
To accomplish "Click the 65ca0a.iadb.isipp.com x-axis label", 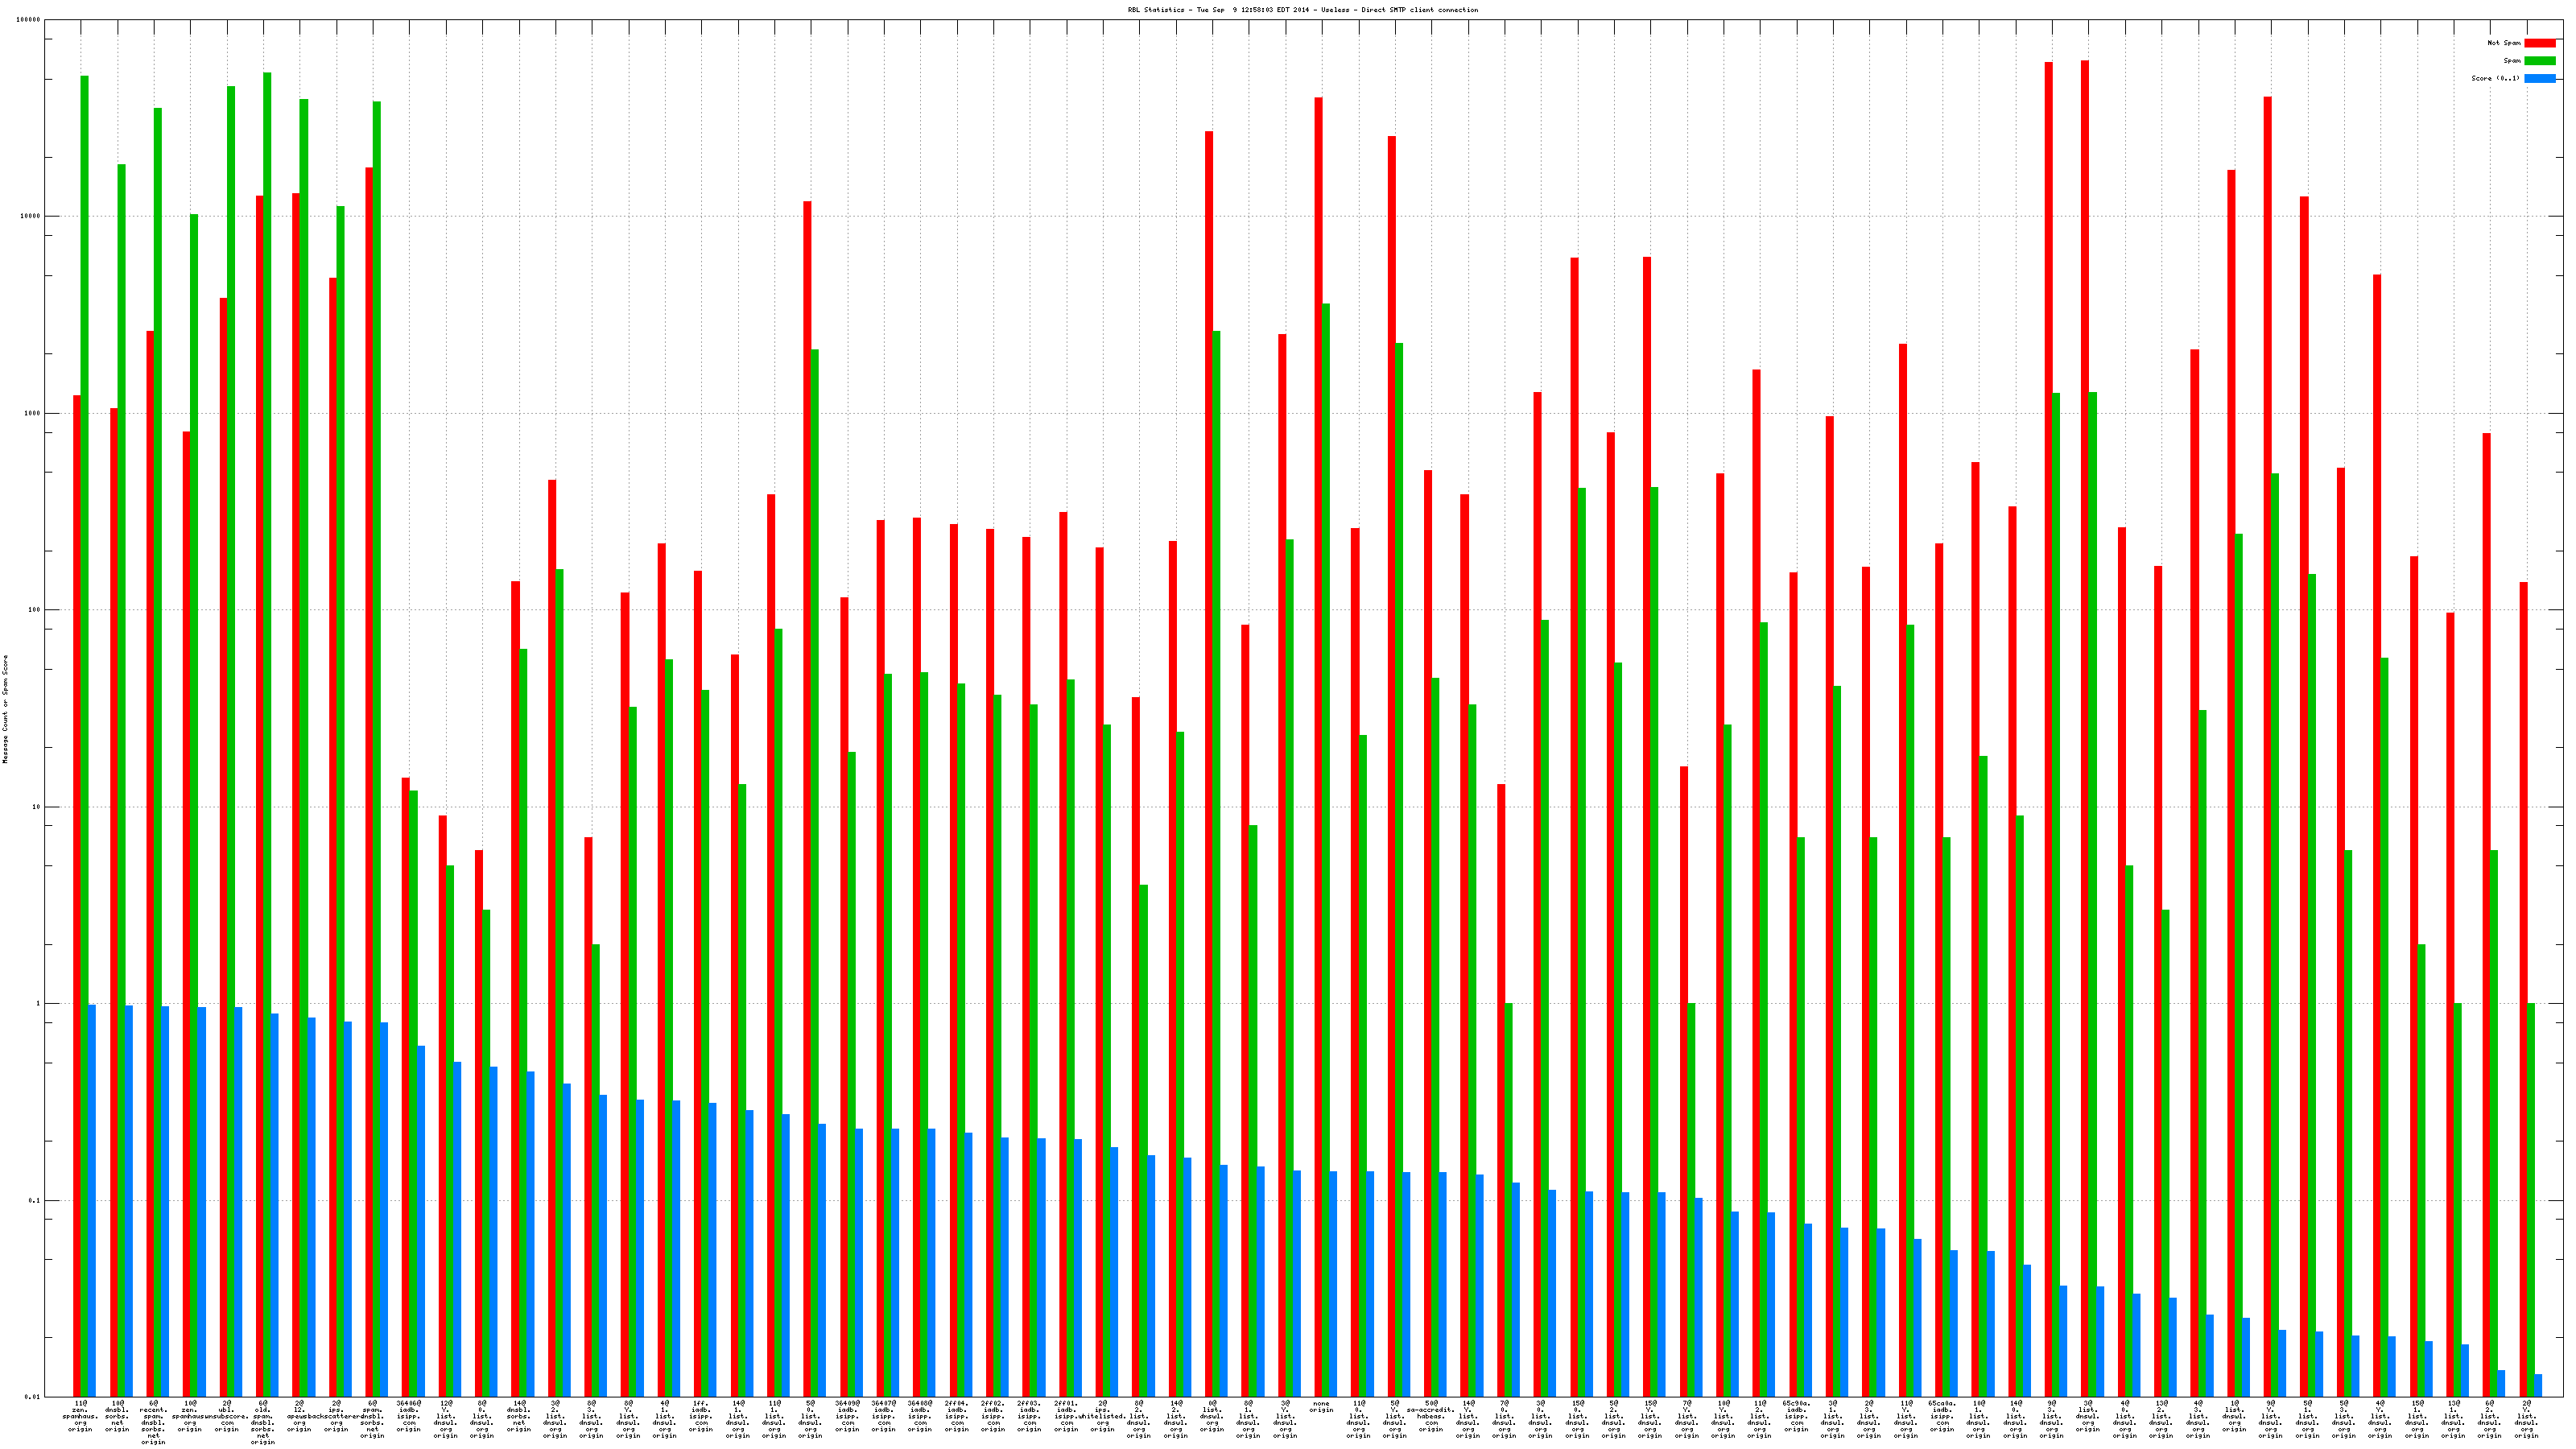I will point(1942,1416).
